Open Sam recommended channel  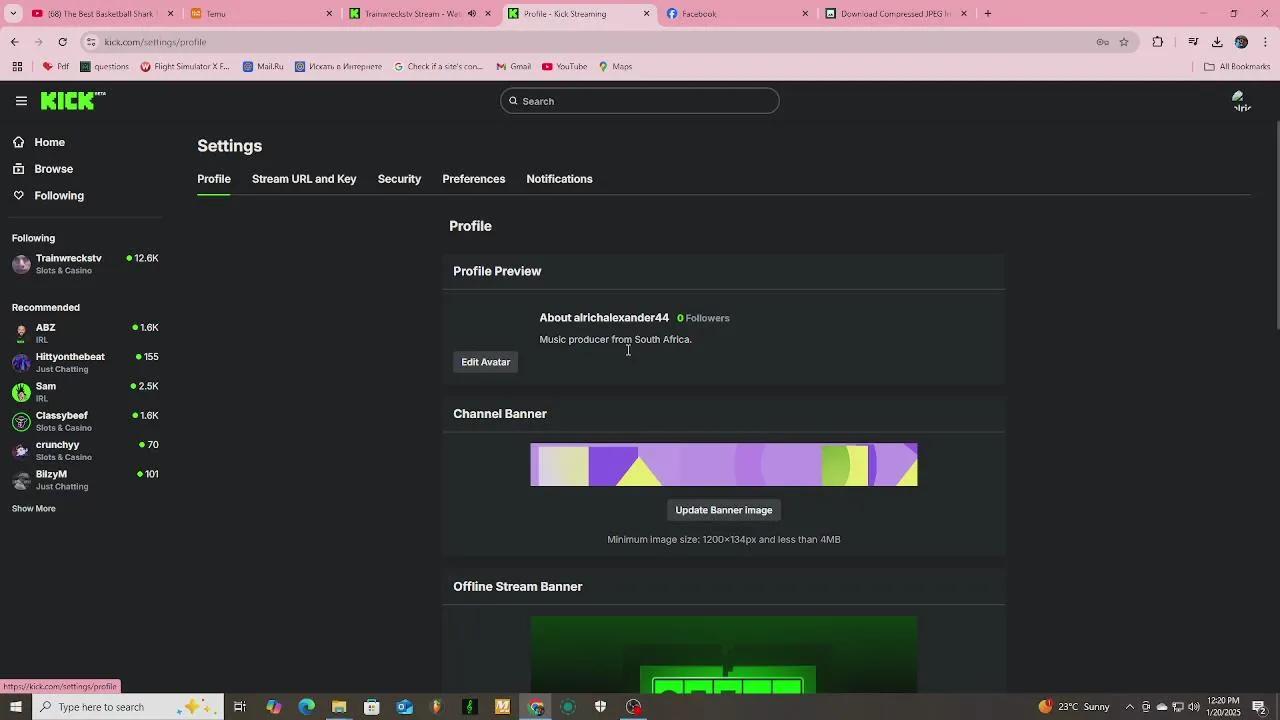point(85,392)
